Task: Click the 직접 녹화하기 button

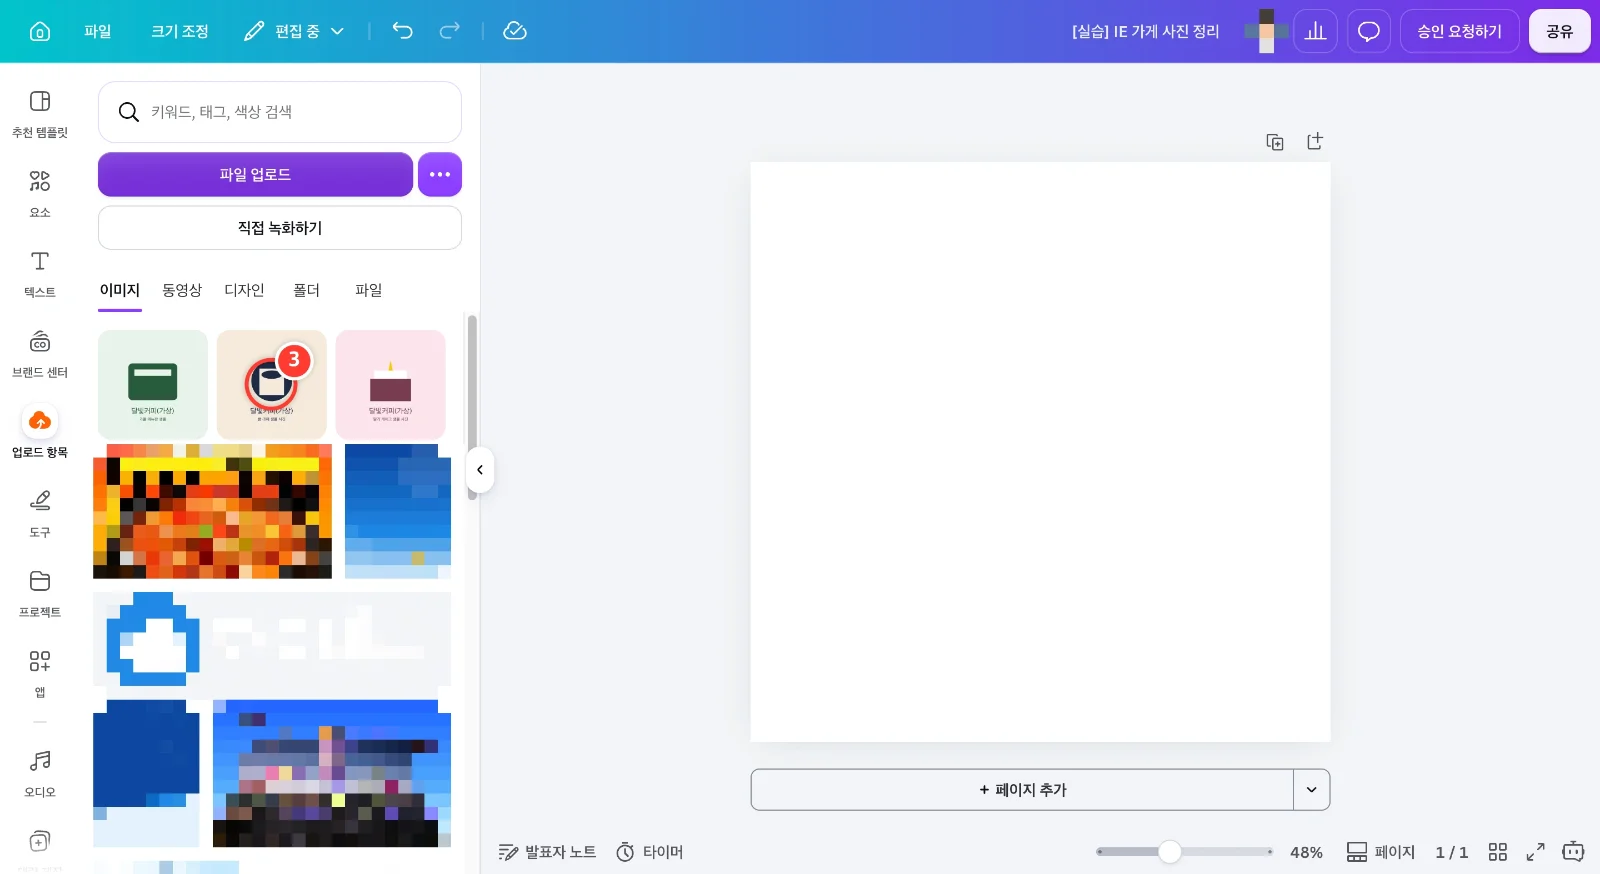Action: (280, 228)
